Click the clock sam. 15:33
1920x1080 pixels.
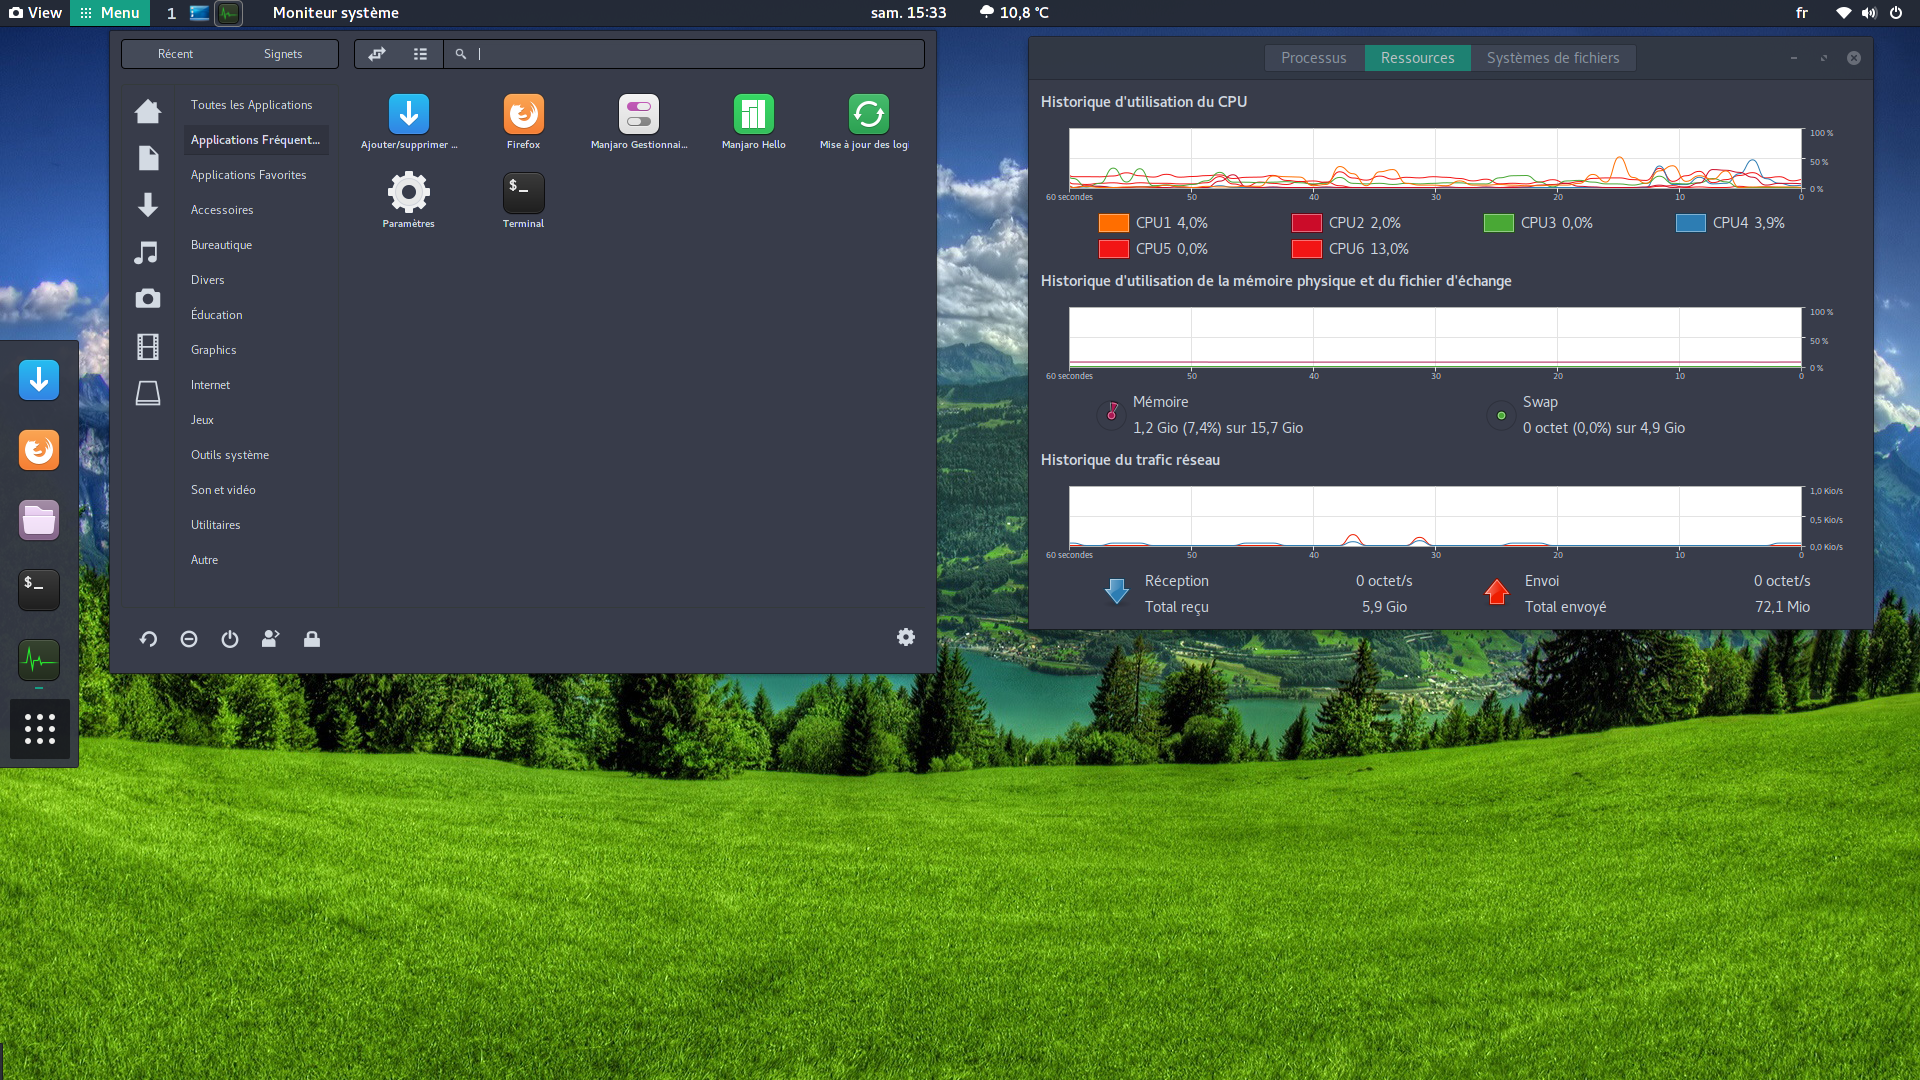(908, 13)
